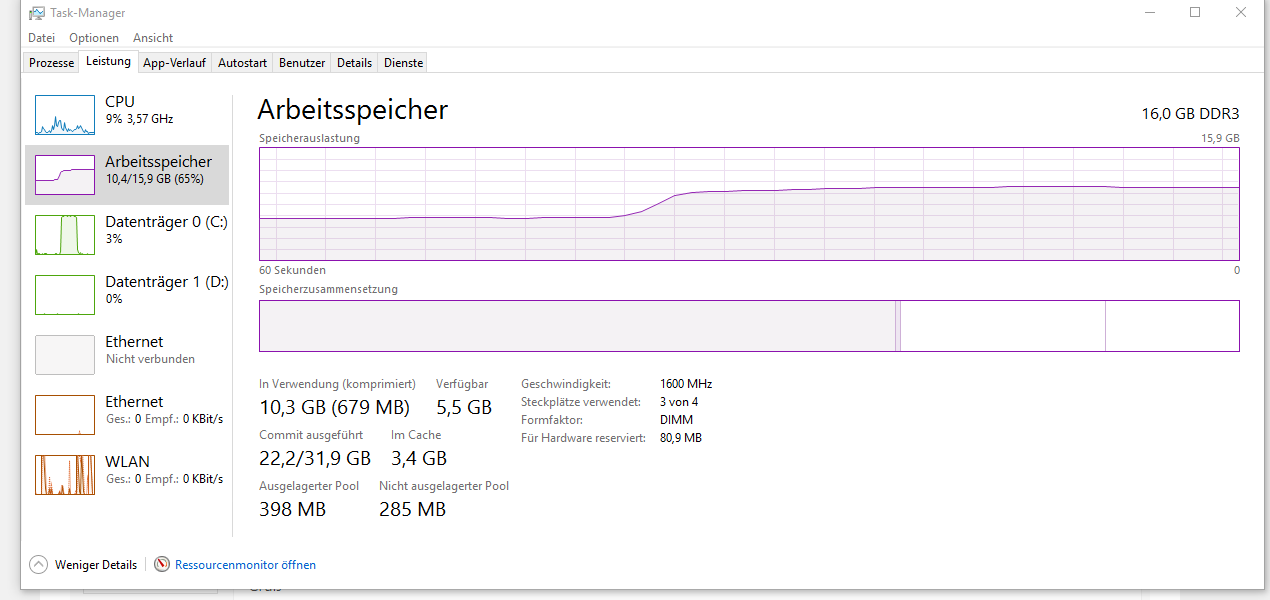Select the WLAN network graph thumbnail
The height and width of the screenshot is (600, 1270).
65,475
